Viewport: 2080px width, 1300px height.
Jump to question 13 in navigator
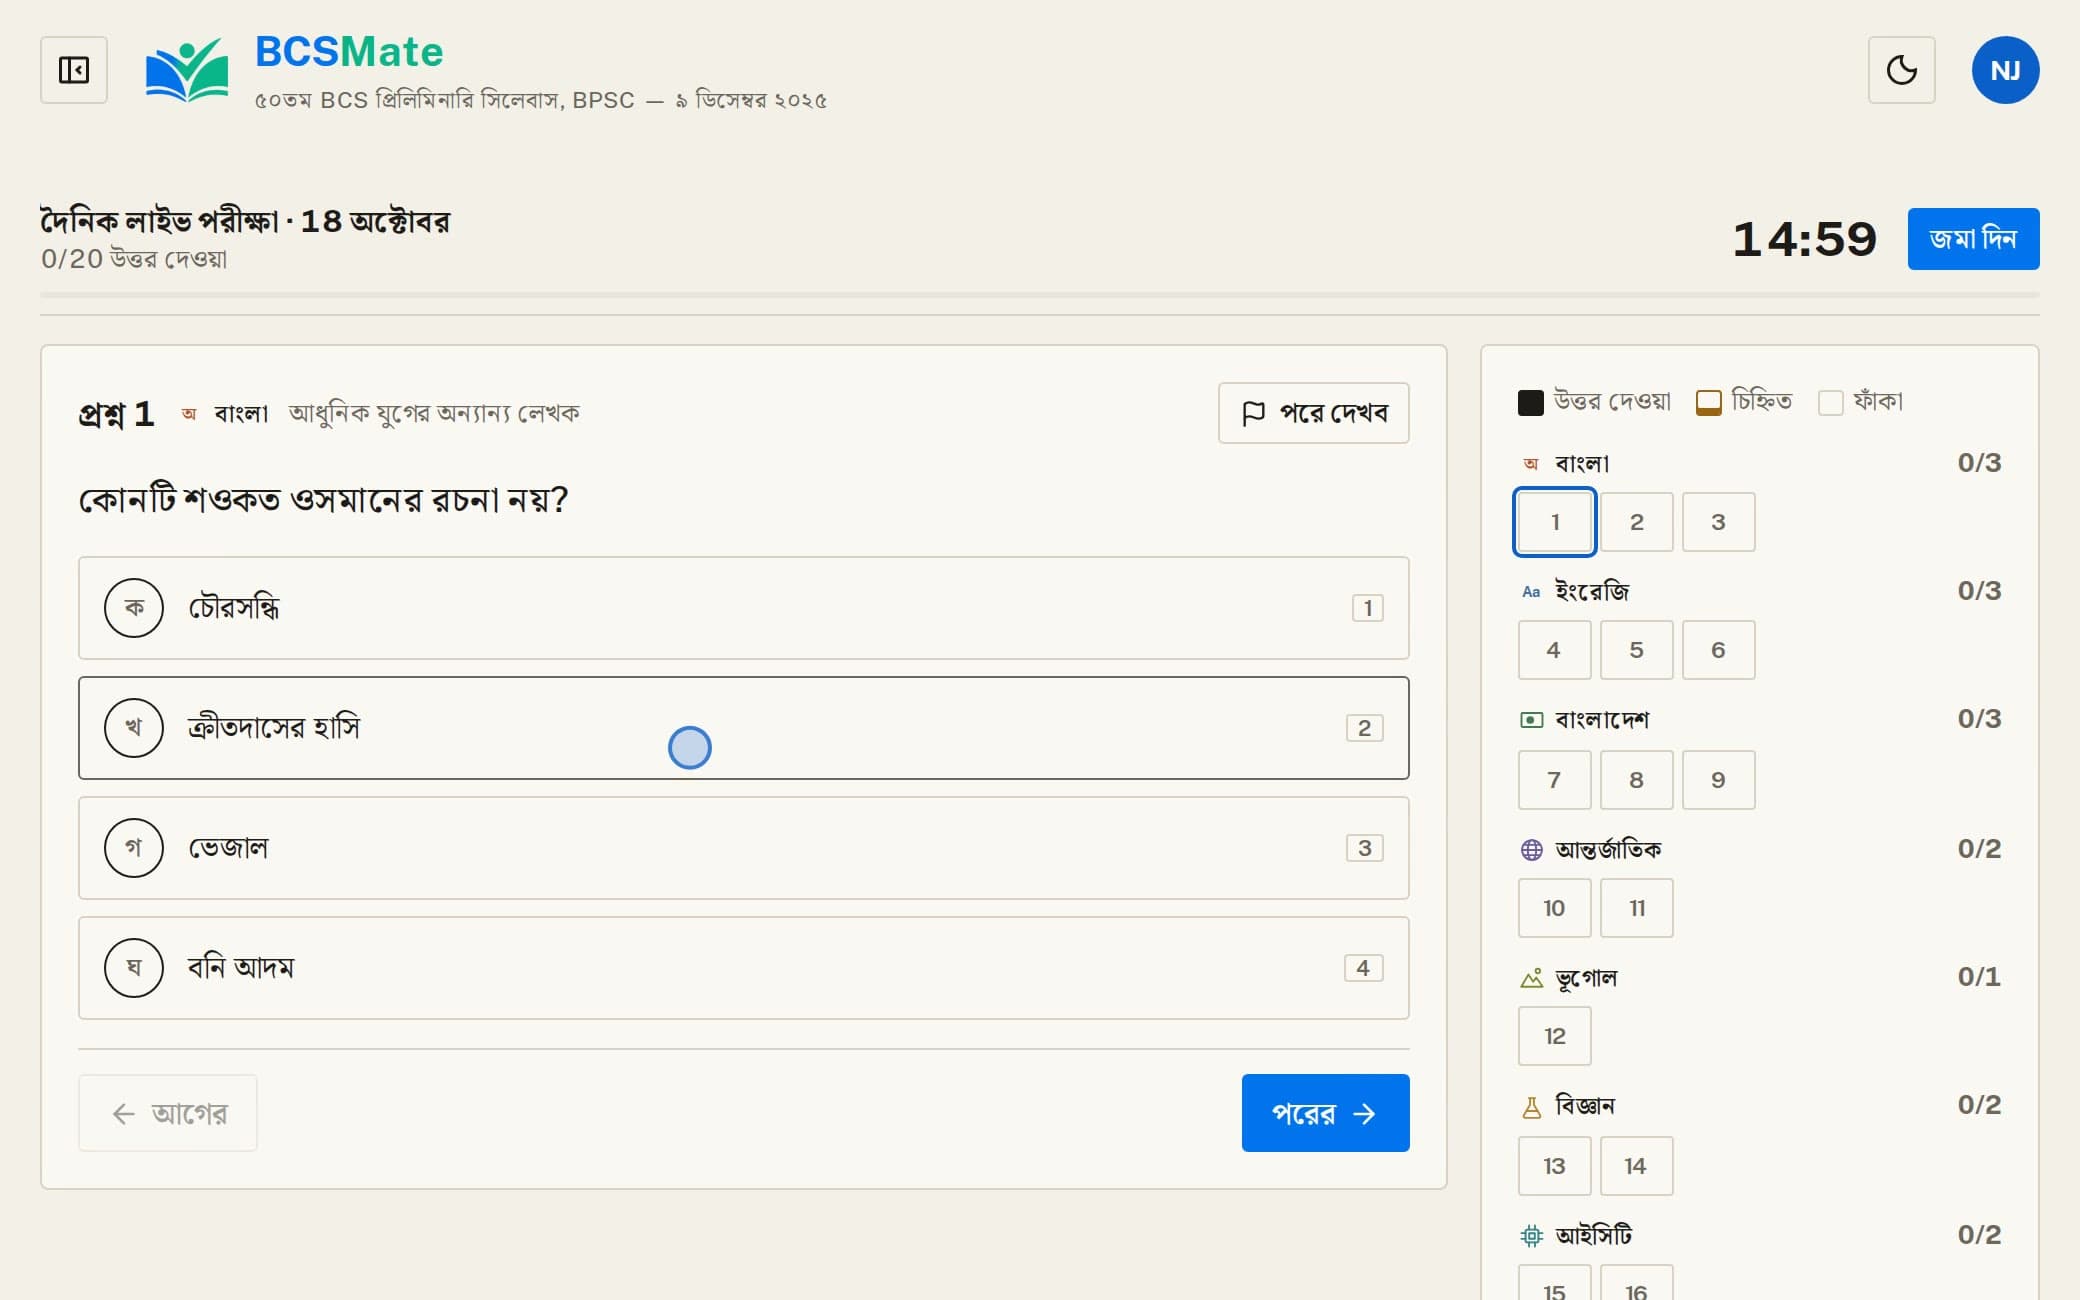pyautogui.click(x=1554, y=1166)
